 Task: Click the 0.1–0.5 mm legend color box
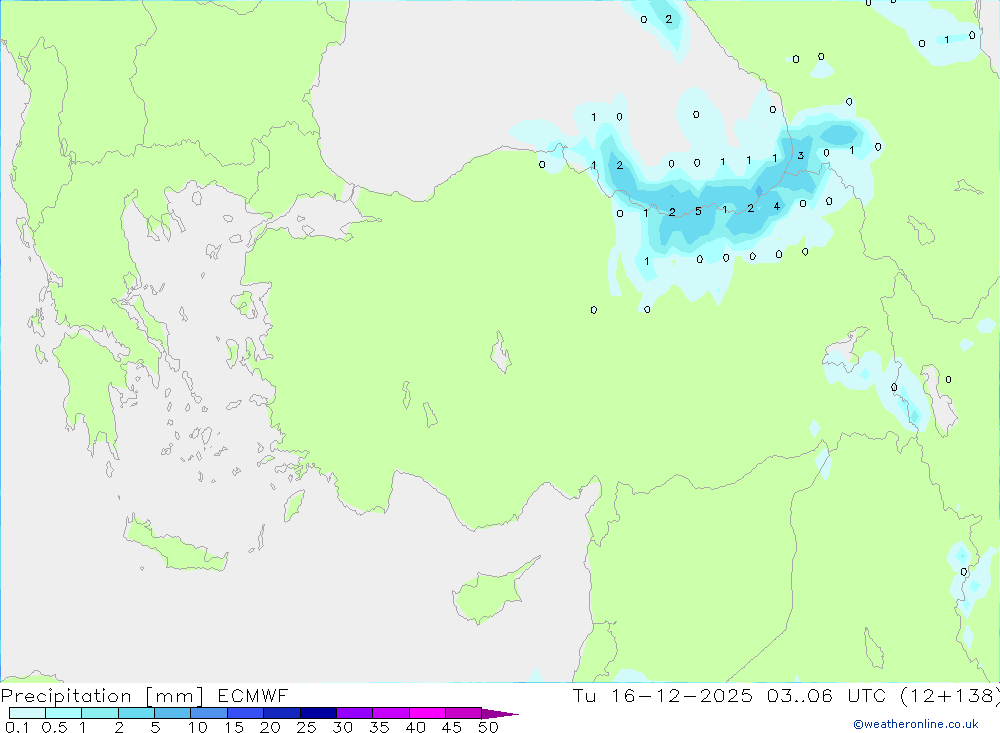point(27,713)
